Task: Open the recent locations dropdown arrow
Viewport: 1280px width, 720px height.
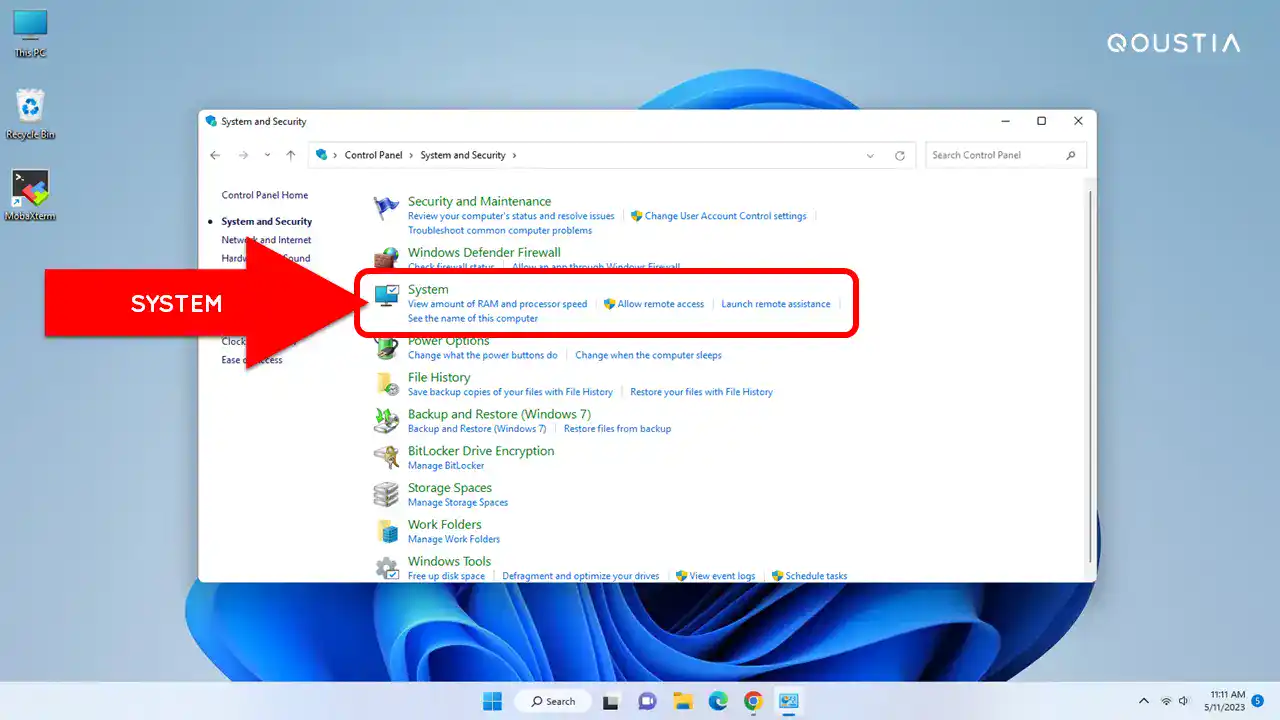Action: tap(267, 156)
